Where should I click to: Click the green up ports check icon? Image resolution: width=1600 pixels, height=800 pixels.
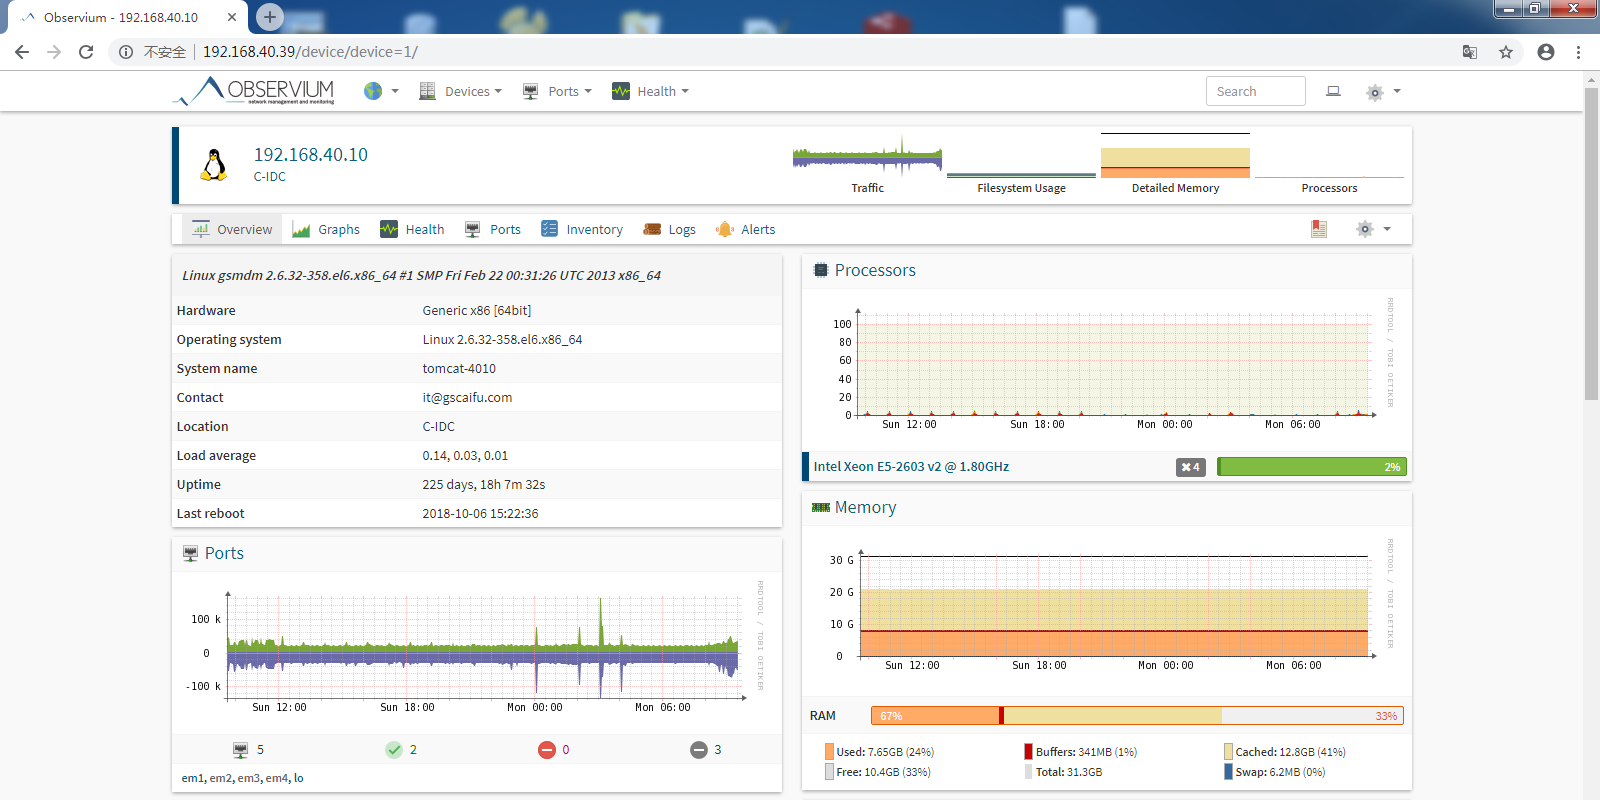394,750
